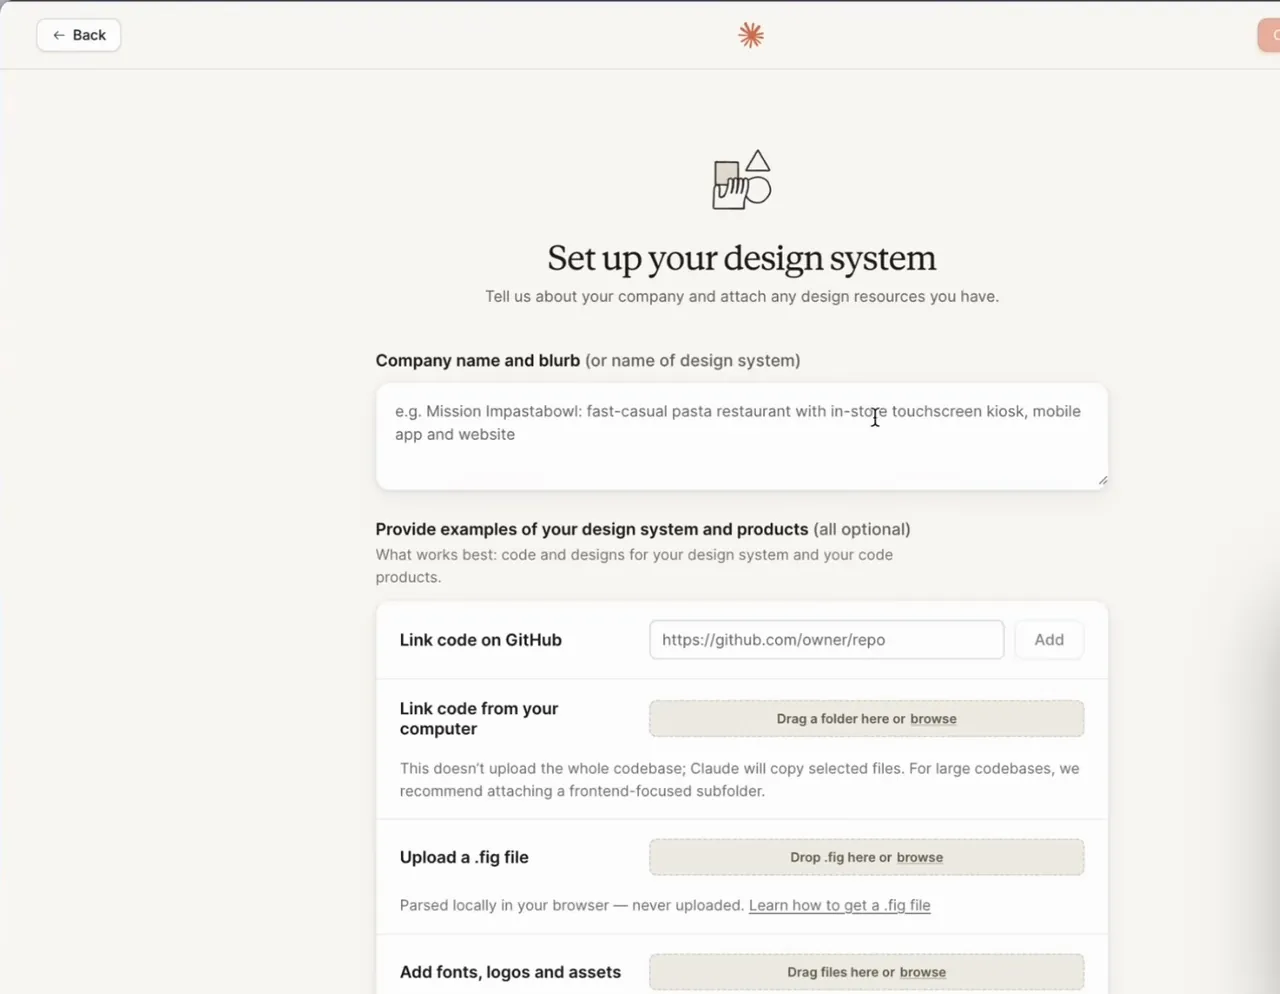The height and width of the screenshot is (994, 1280).
Task: Click the Claude starburst logo
Action: tap(751, 35)
